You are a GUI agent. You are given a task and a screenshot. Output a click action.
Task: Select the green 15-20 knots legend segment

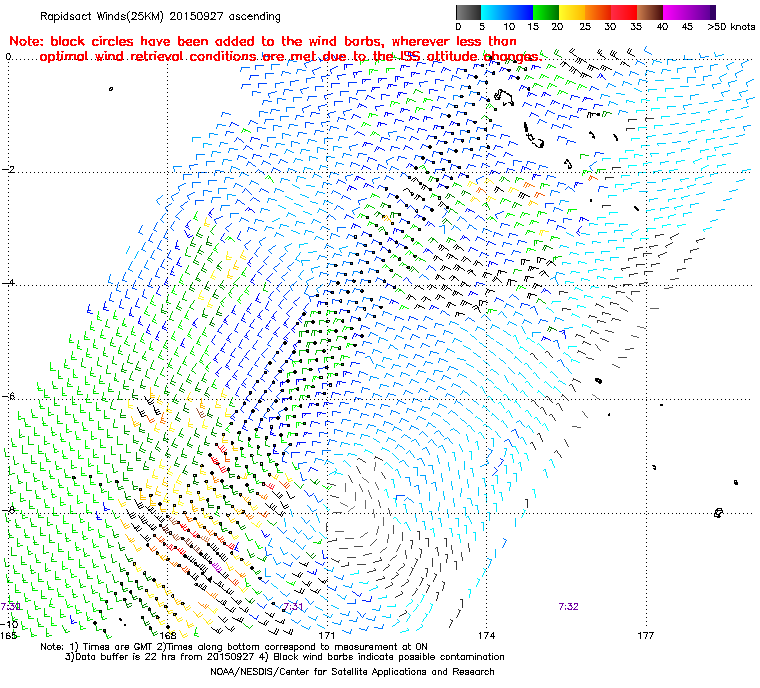coord(546,12)
